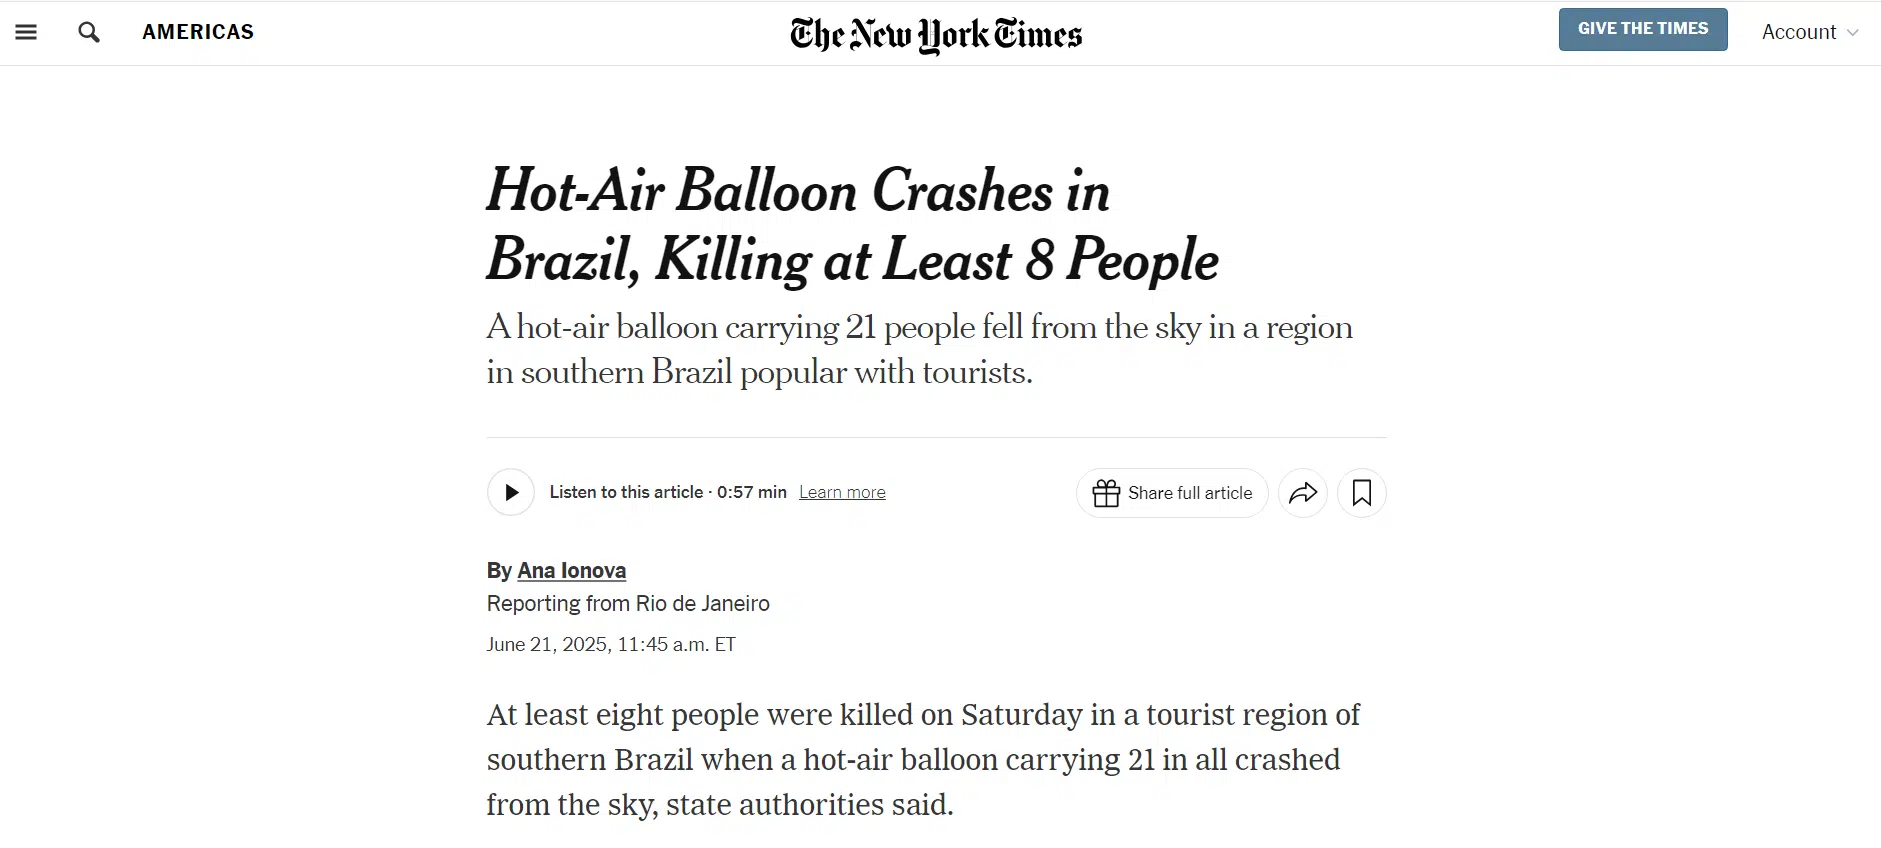This screenshot has height=848, width=1881.
Task: Open the AMERICAS section
Action: click(198, 32)
